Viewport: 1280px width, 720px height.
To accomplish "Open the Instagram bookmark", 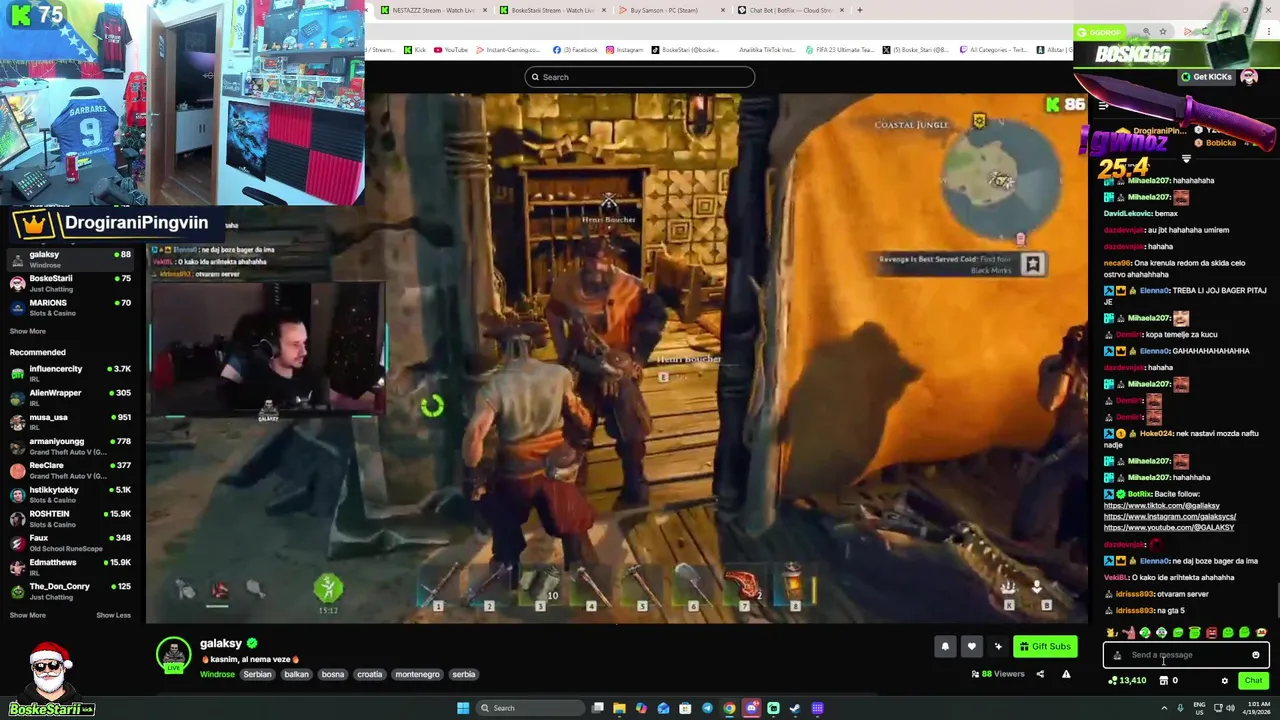I will tap(624, 50).
